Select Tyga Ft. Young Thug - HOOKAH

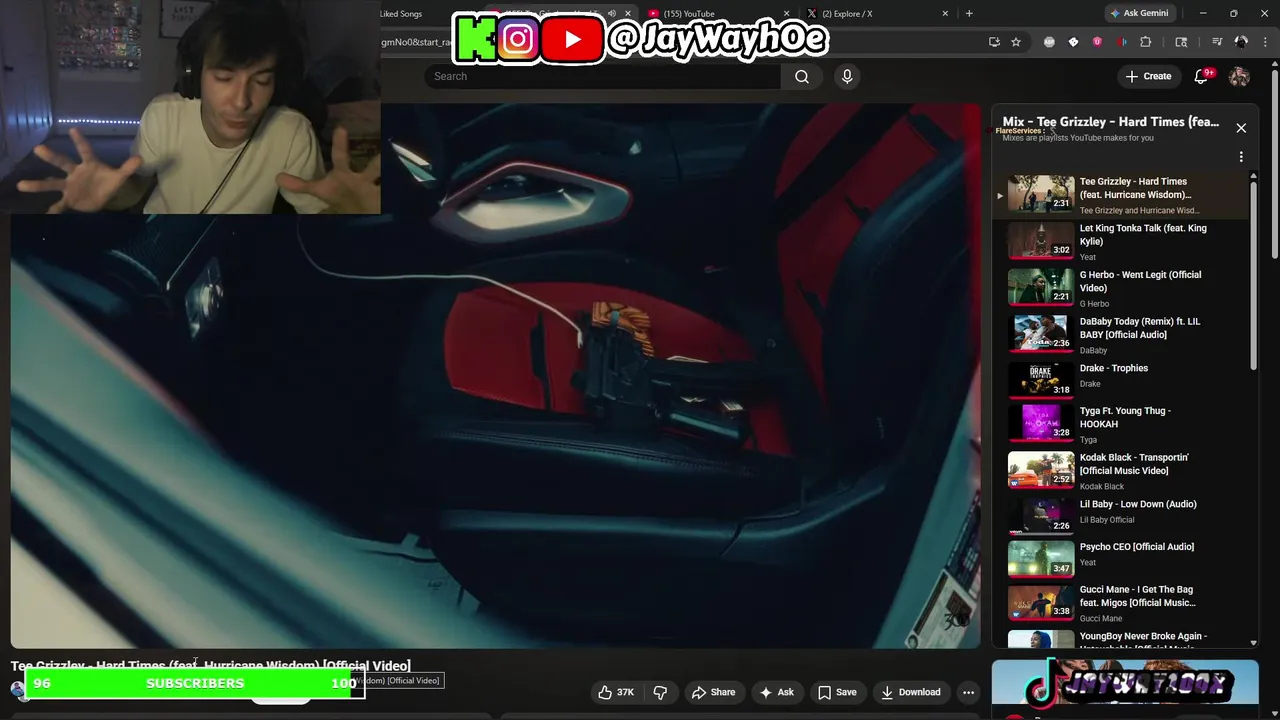[1120, 424]
